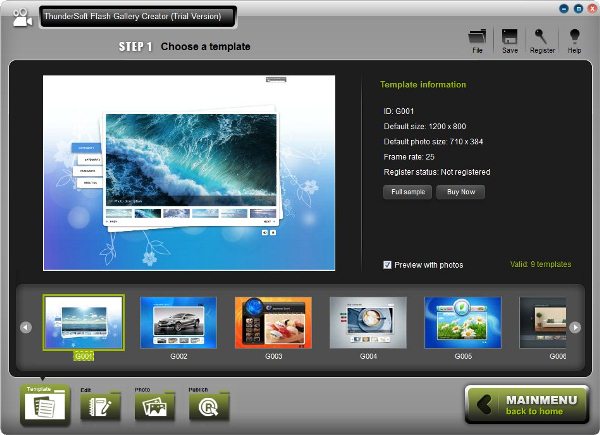The height and width of the screenshot is (435, 600).
Task: Click the Full sample button
Action: coord(408,192)
